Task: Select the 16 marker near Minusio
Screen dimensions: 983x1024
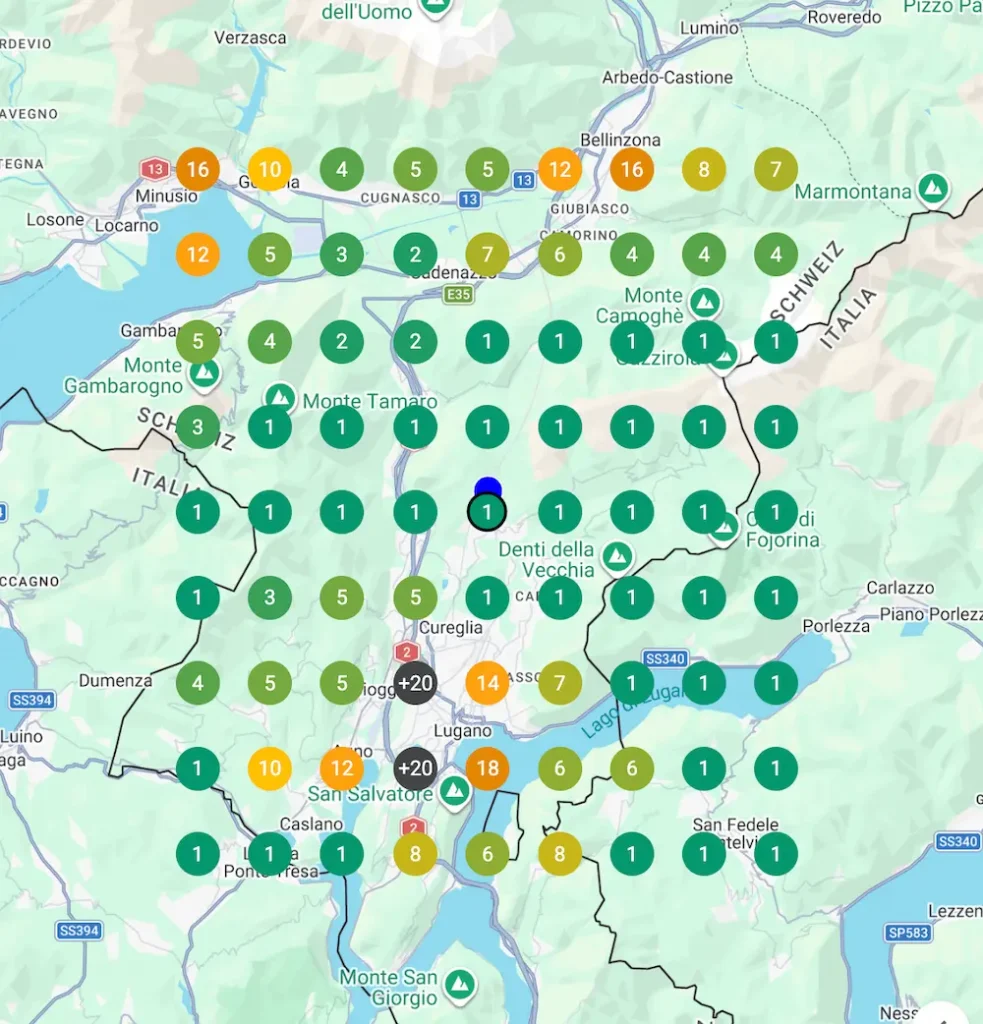Action: (x=198, y=169)
